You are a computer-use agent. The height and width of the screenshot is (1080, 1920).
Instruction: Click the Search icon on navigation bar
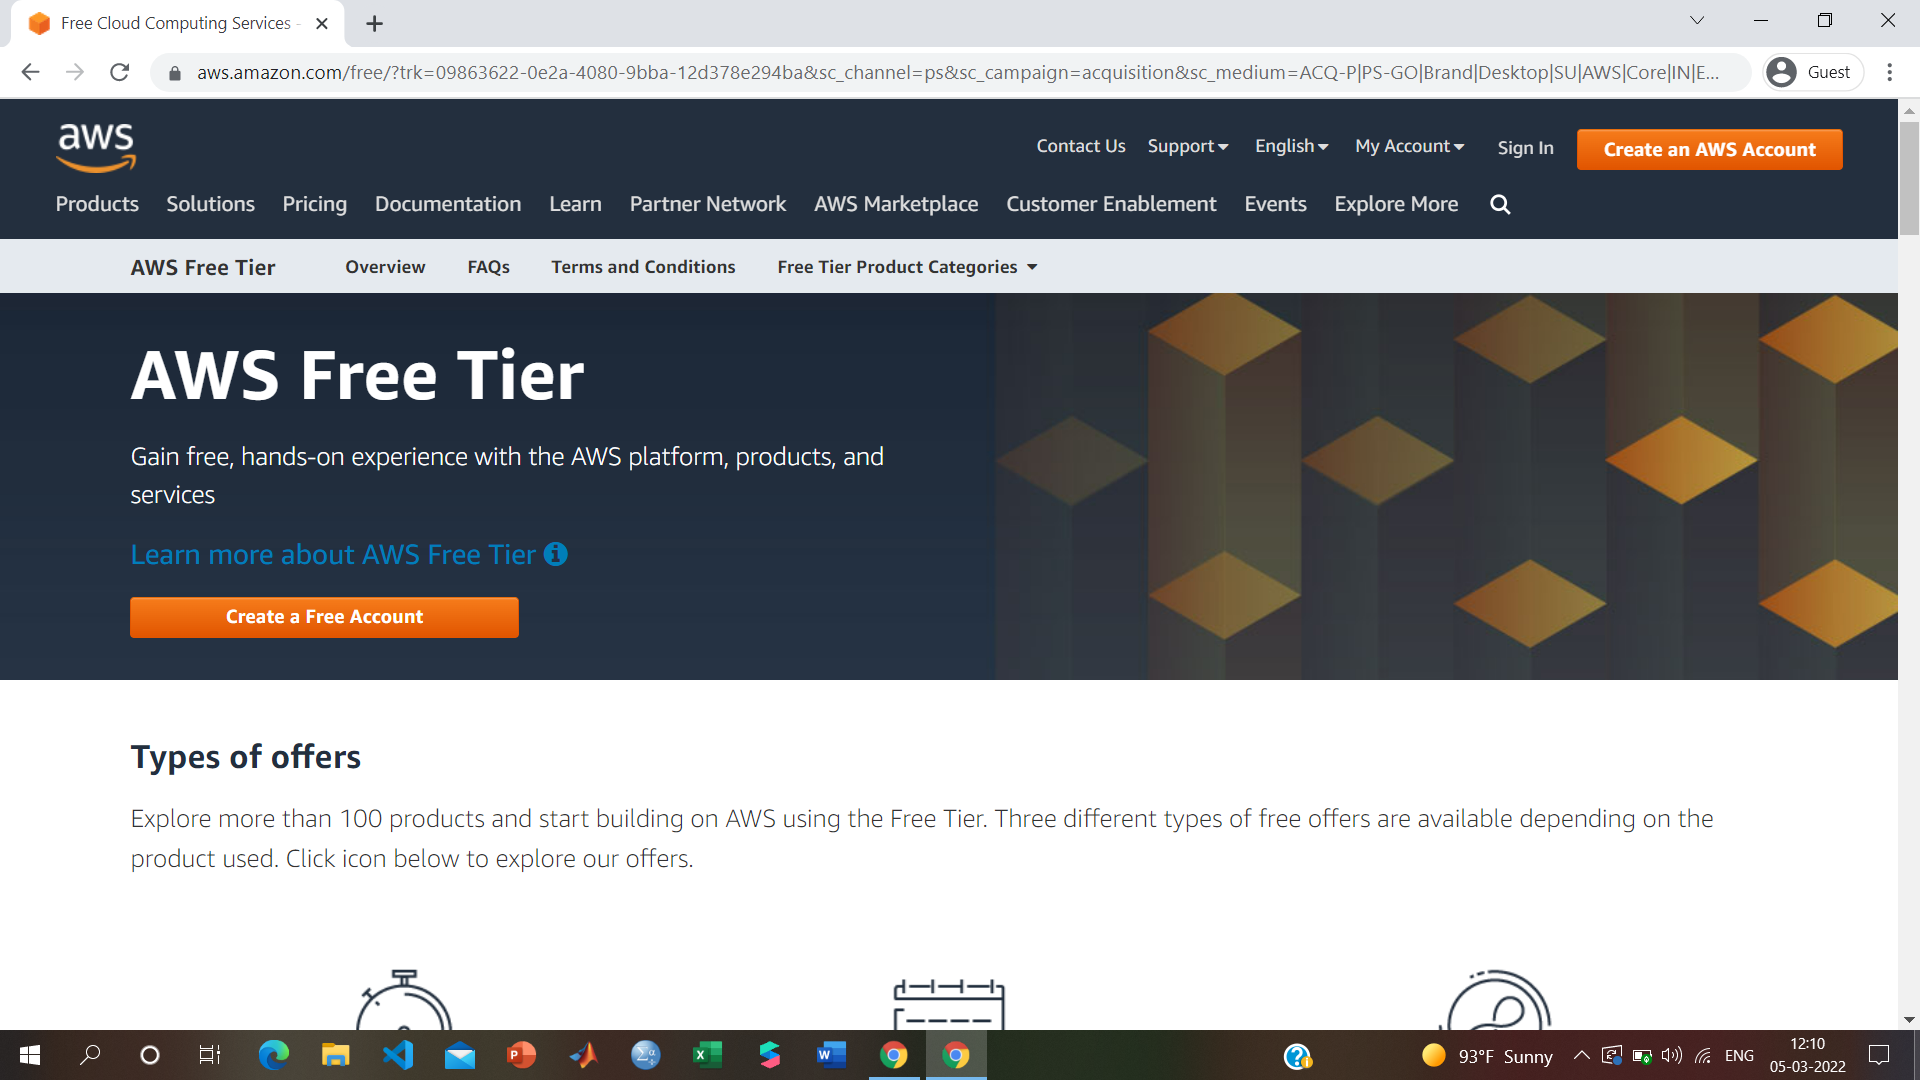pyautogui.click(x=1499, y=203)
